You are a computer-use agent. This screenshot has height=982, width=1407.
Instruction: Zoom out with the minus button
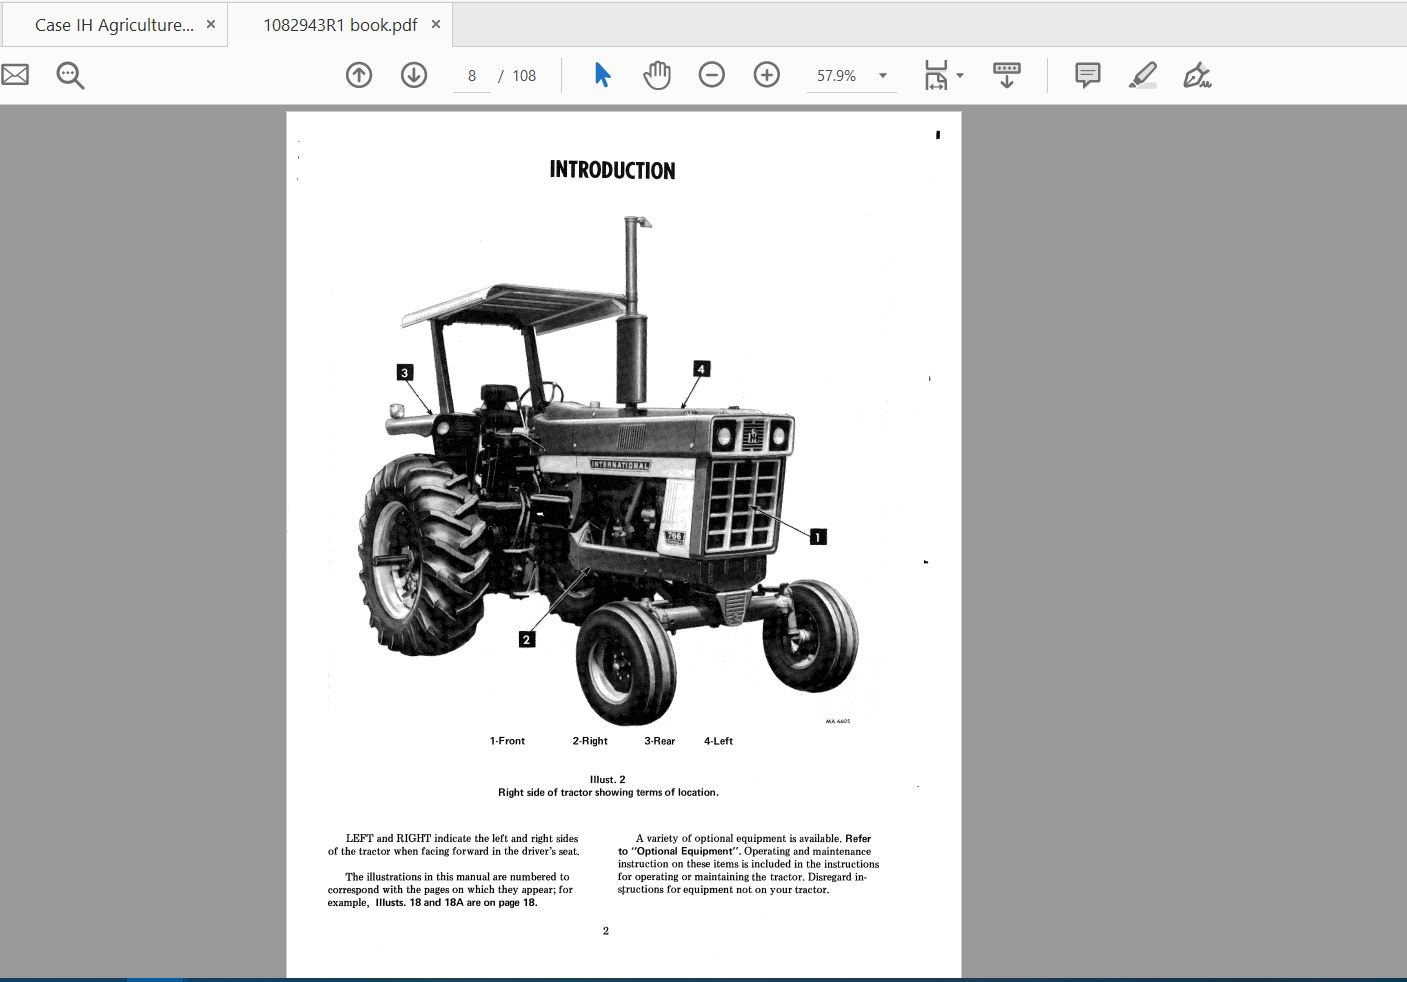click(712, 75)
